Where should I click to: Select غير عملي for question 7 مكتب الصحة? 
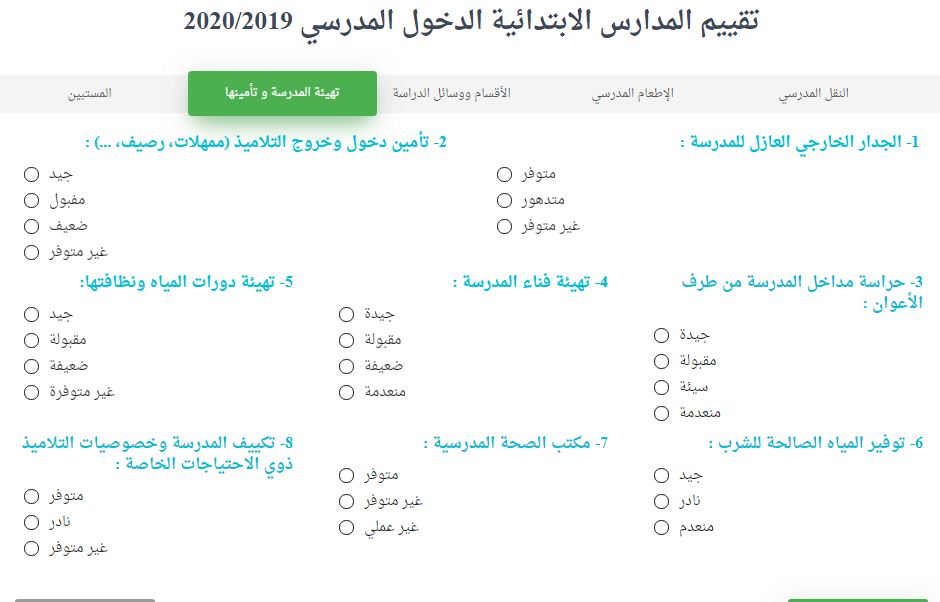(x=347, y=527)
